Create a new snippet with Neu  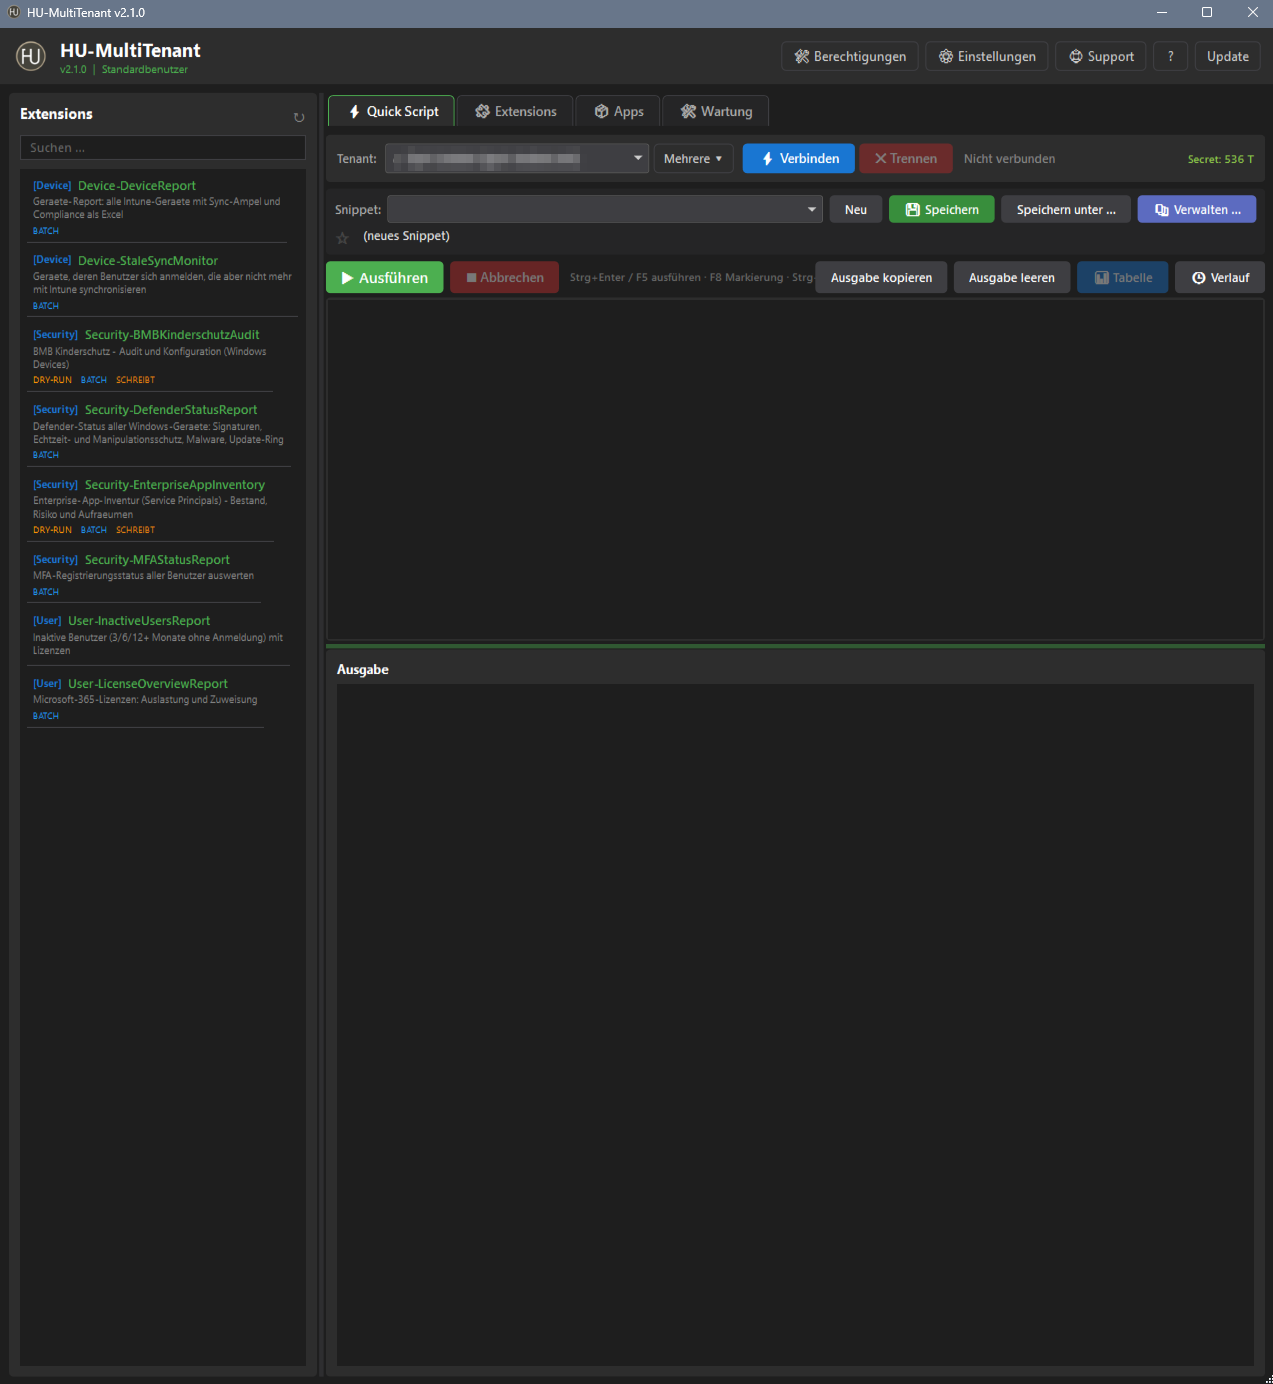point(856,209)
